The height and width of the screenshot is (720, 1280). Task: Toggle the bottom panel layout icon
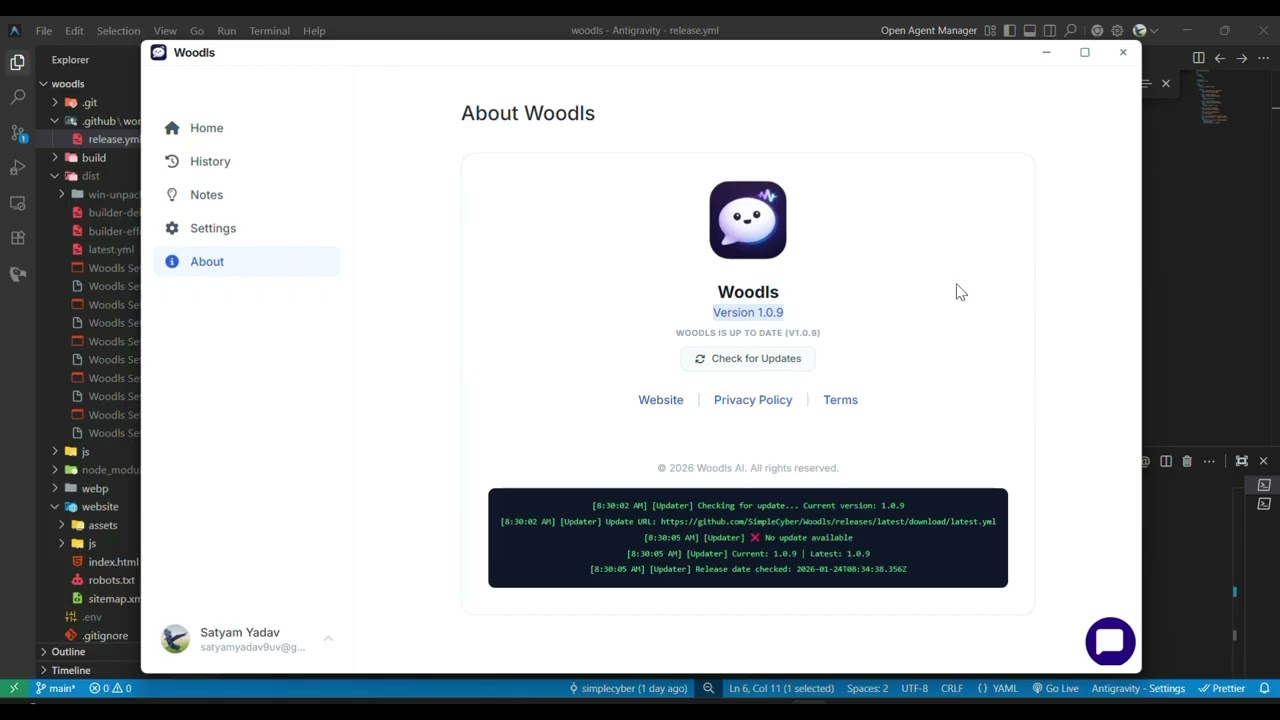point(1030,31)
